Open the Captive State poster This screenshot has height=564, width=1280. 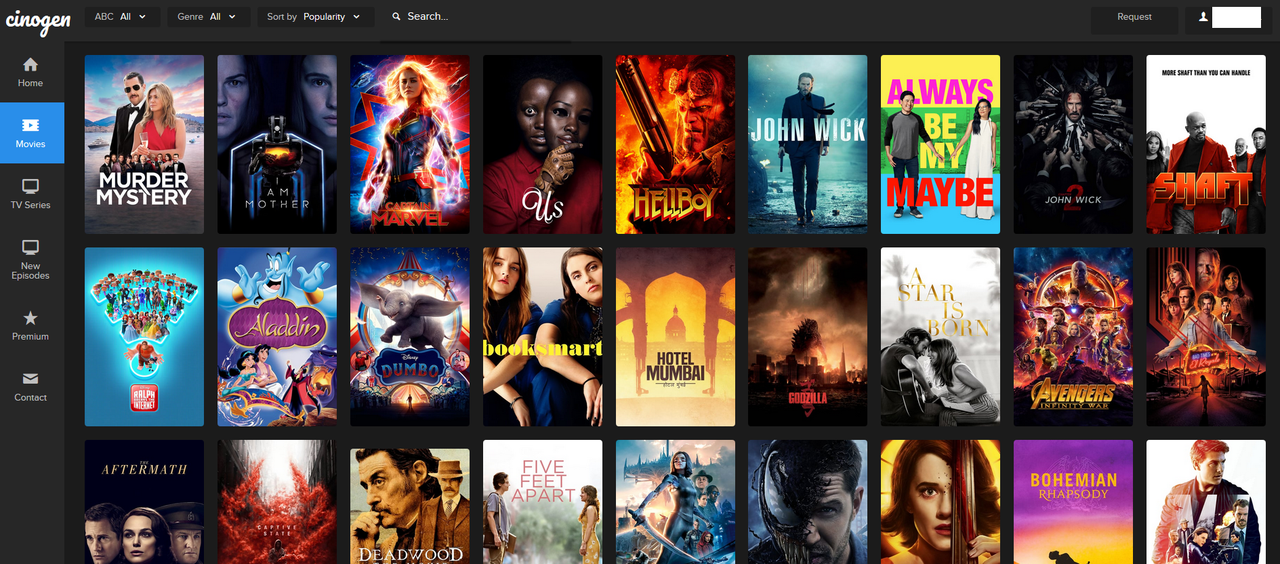coord(277,502)
